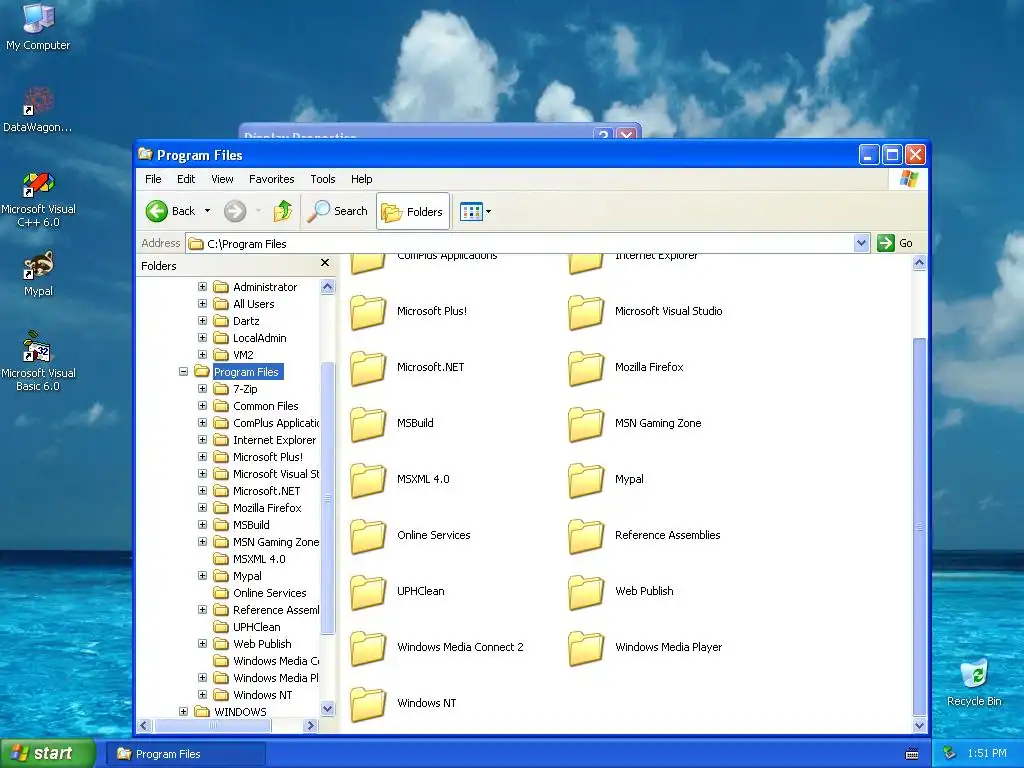Click the Back arrow button
1024x768 pixels.
tap(170, 211)
